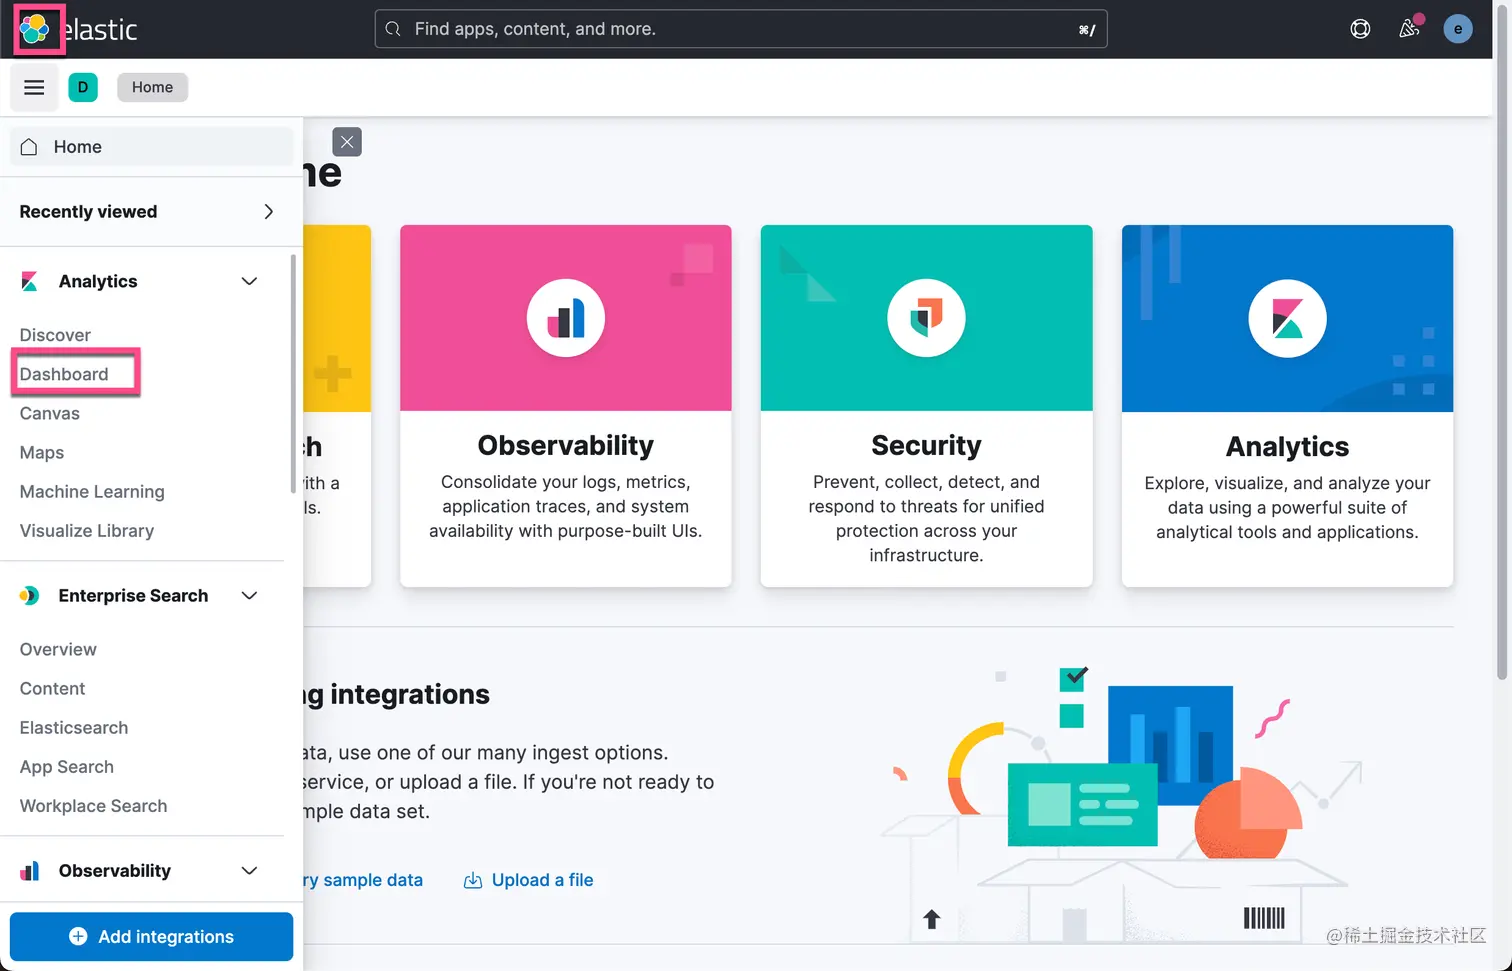Open Maps from Analytics menu
This screenshot has width=1512, height=971.
(x=42, y=452)
